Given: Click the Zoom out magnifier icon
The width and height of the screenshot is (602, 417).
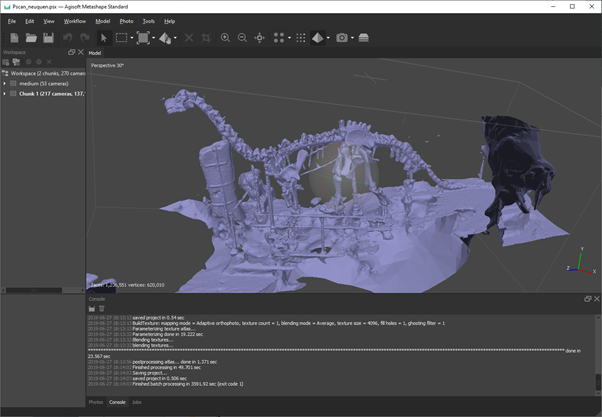Looking at the screenshot, I should pyautogui.click(x=242, y=38).
